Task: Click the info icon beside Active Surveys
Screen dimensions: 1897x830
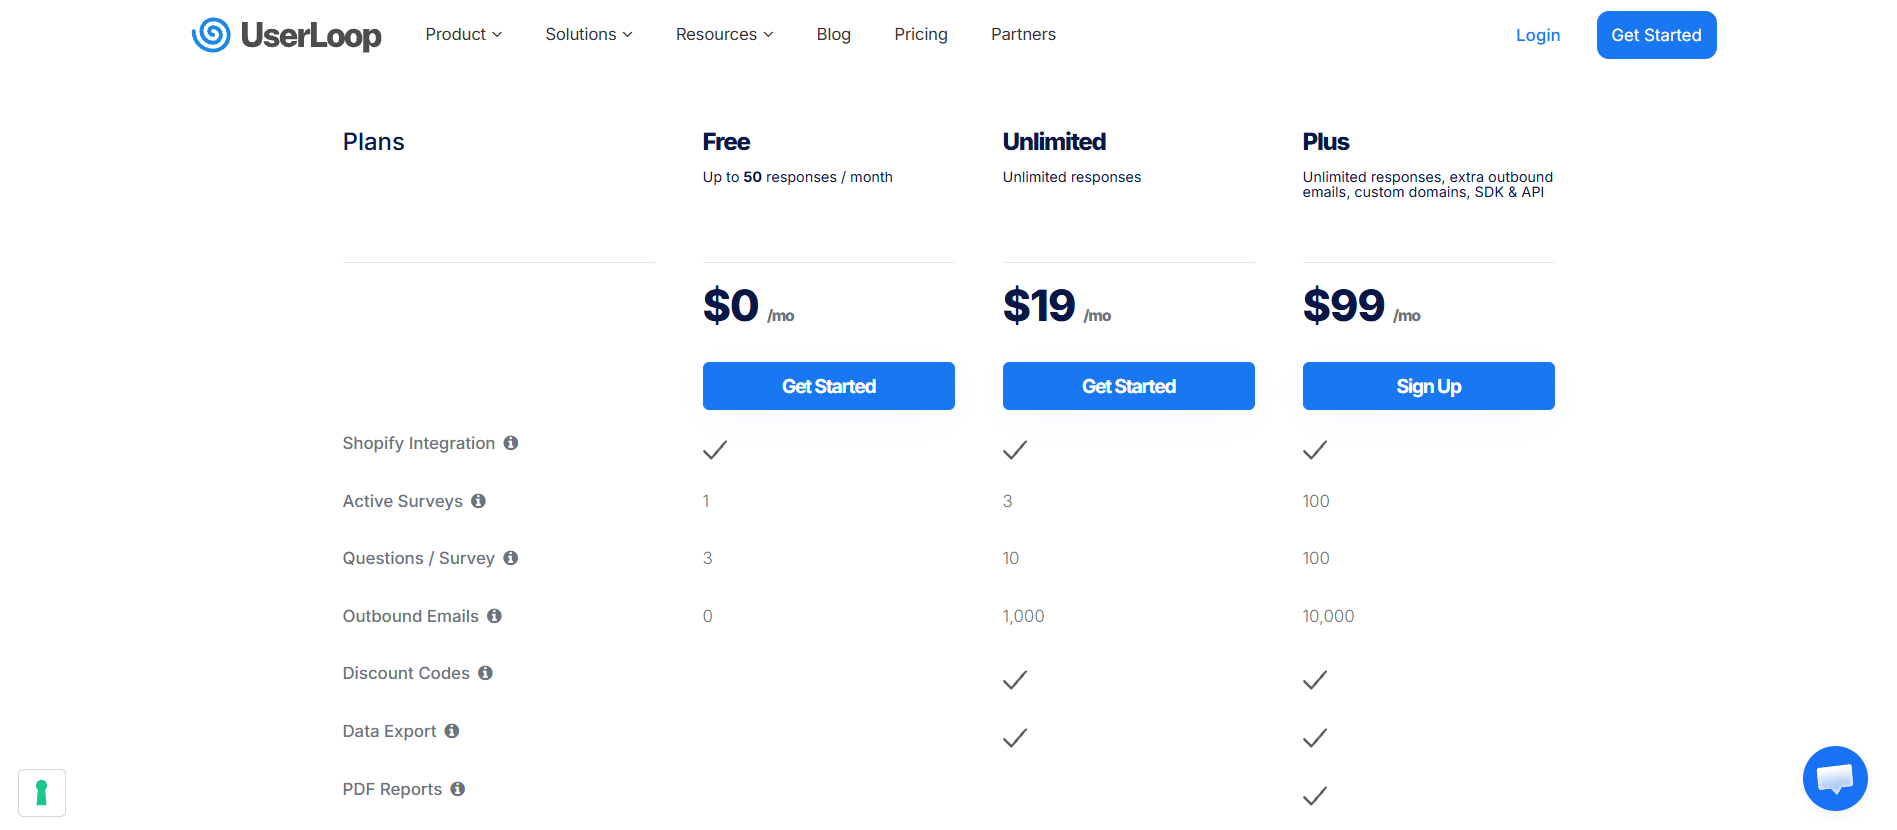Action: [x=478, y=501]
